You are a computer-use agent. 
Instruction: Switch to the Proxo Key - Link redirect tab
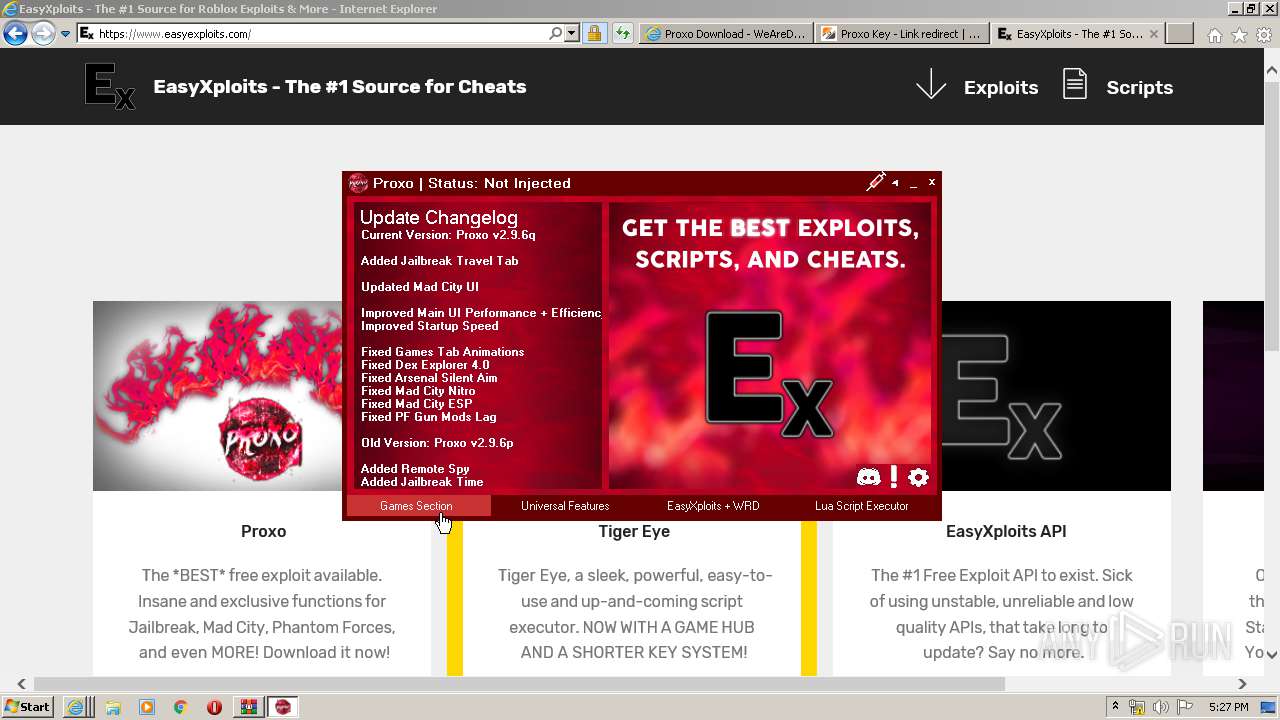901,33
